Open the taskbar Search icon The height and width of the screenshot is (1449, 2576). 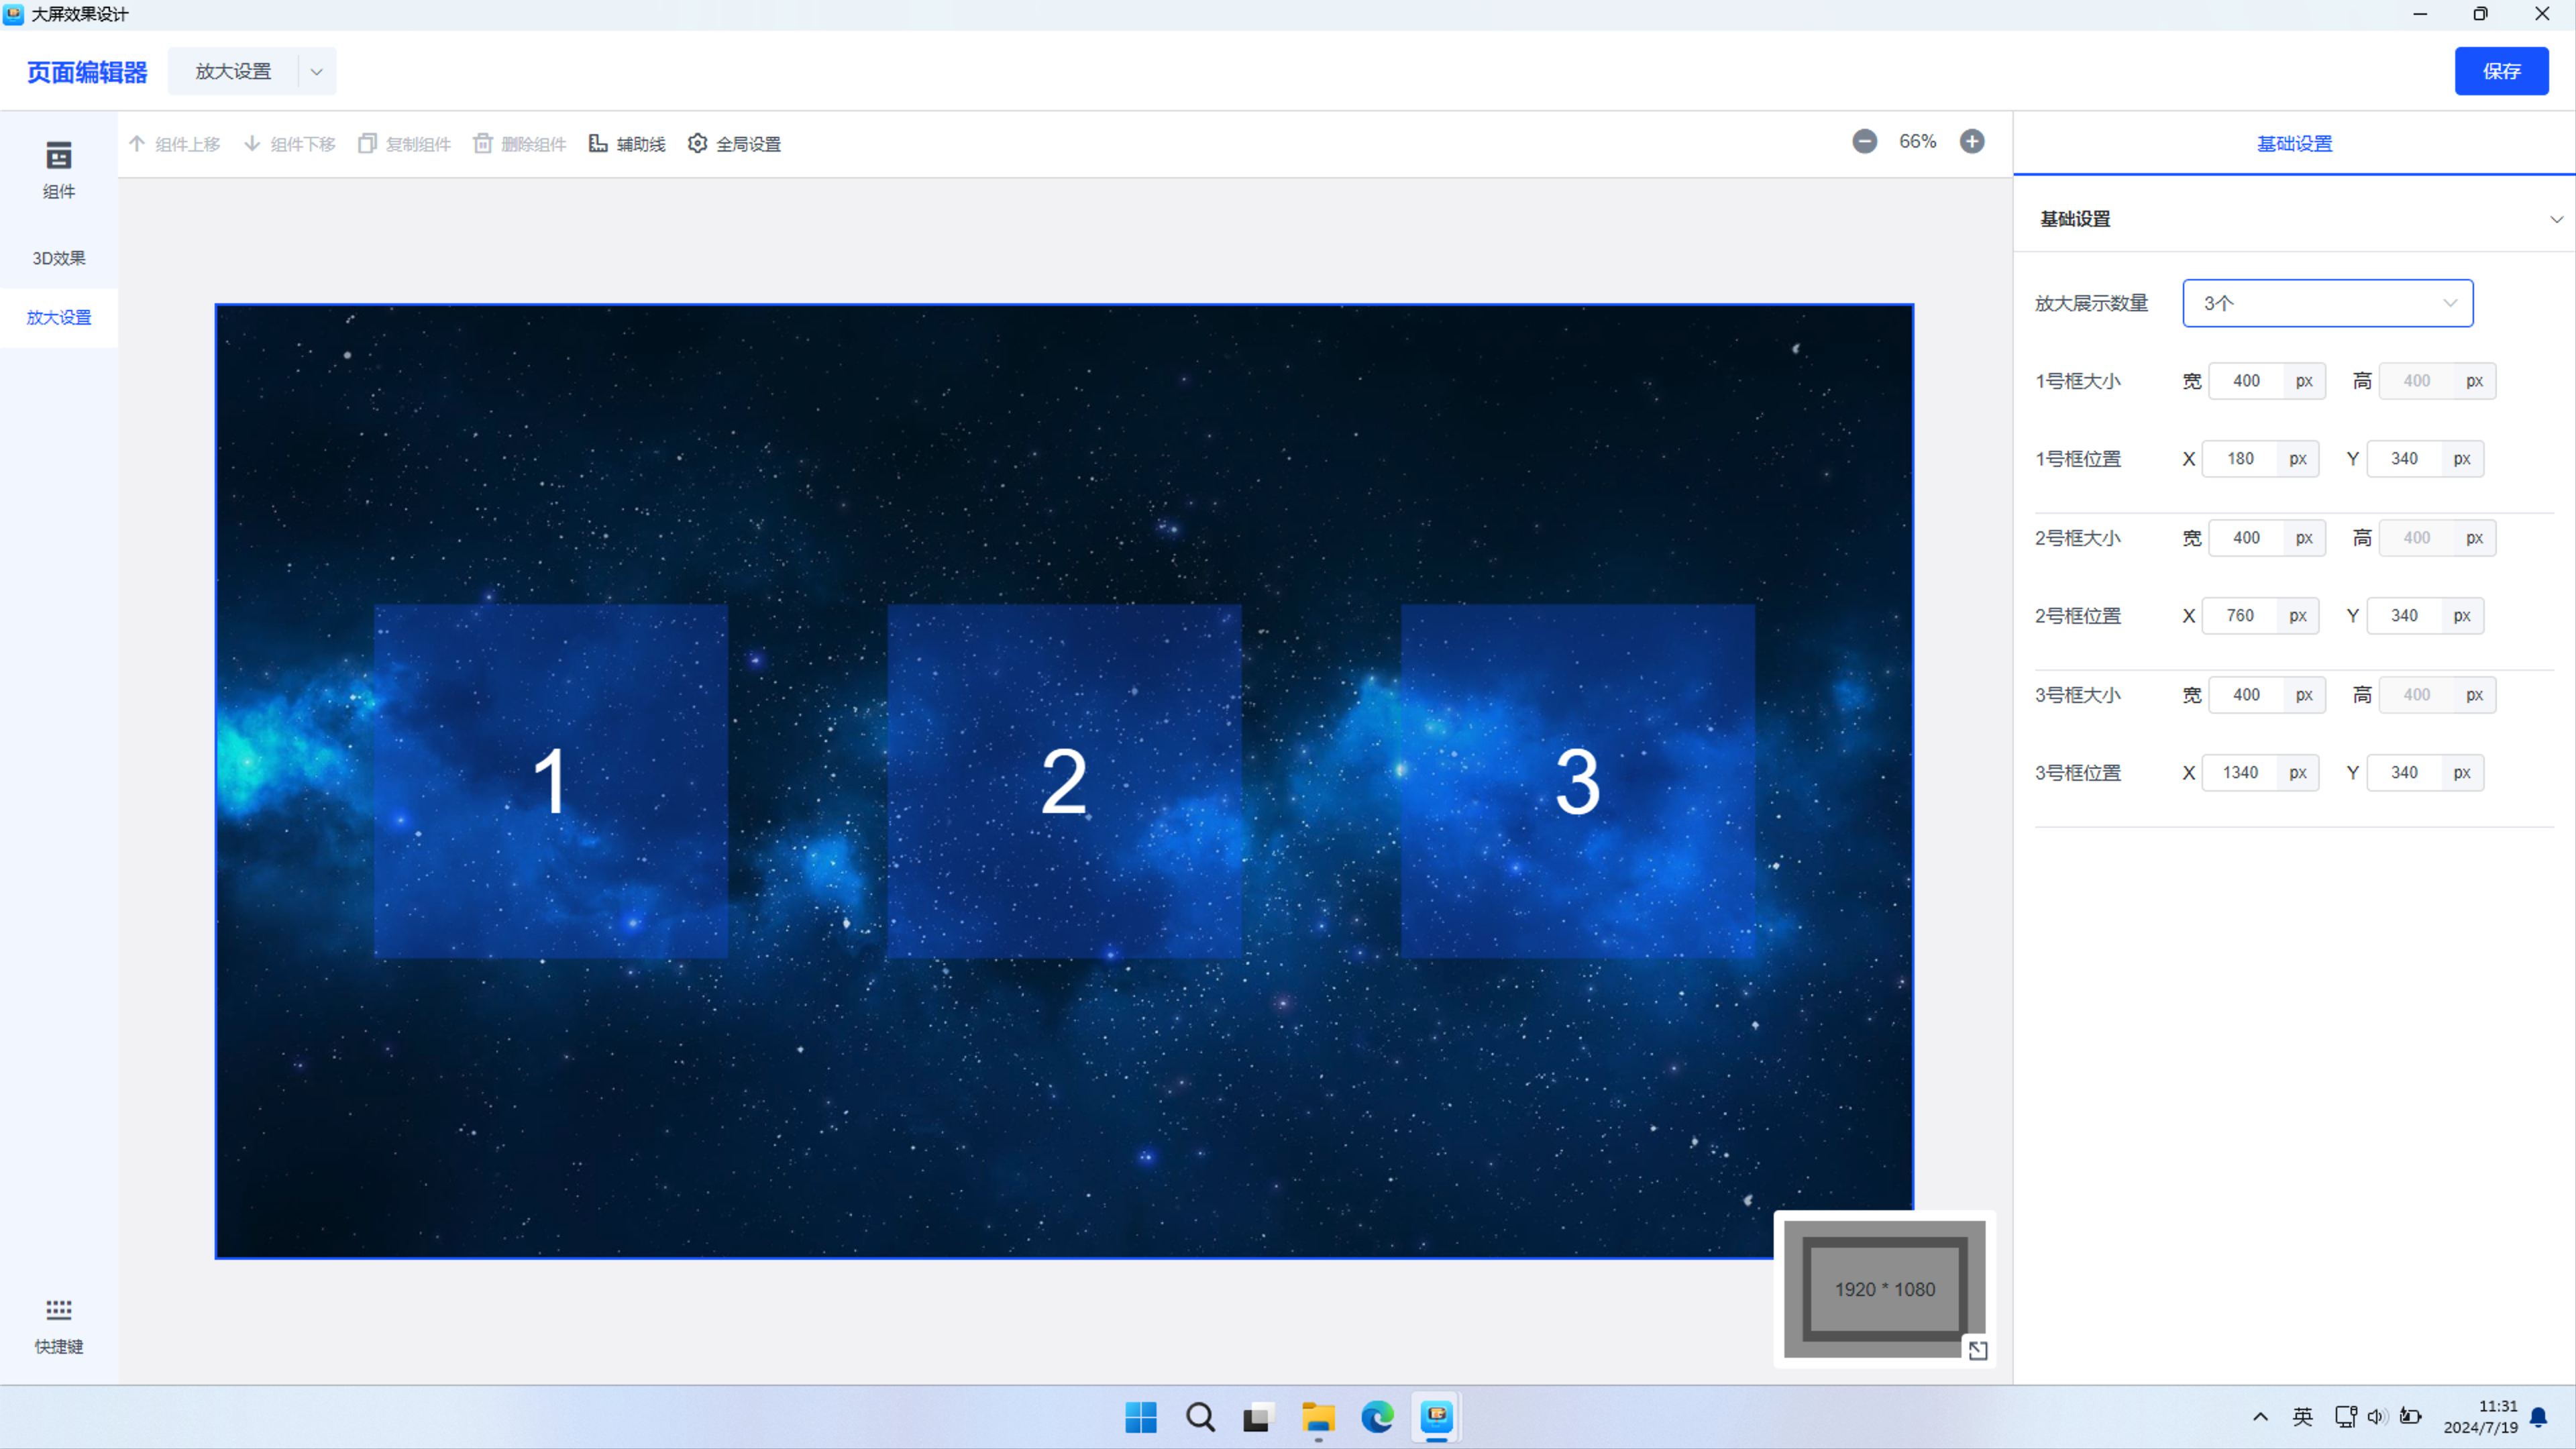(x=1200, y=1417)
